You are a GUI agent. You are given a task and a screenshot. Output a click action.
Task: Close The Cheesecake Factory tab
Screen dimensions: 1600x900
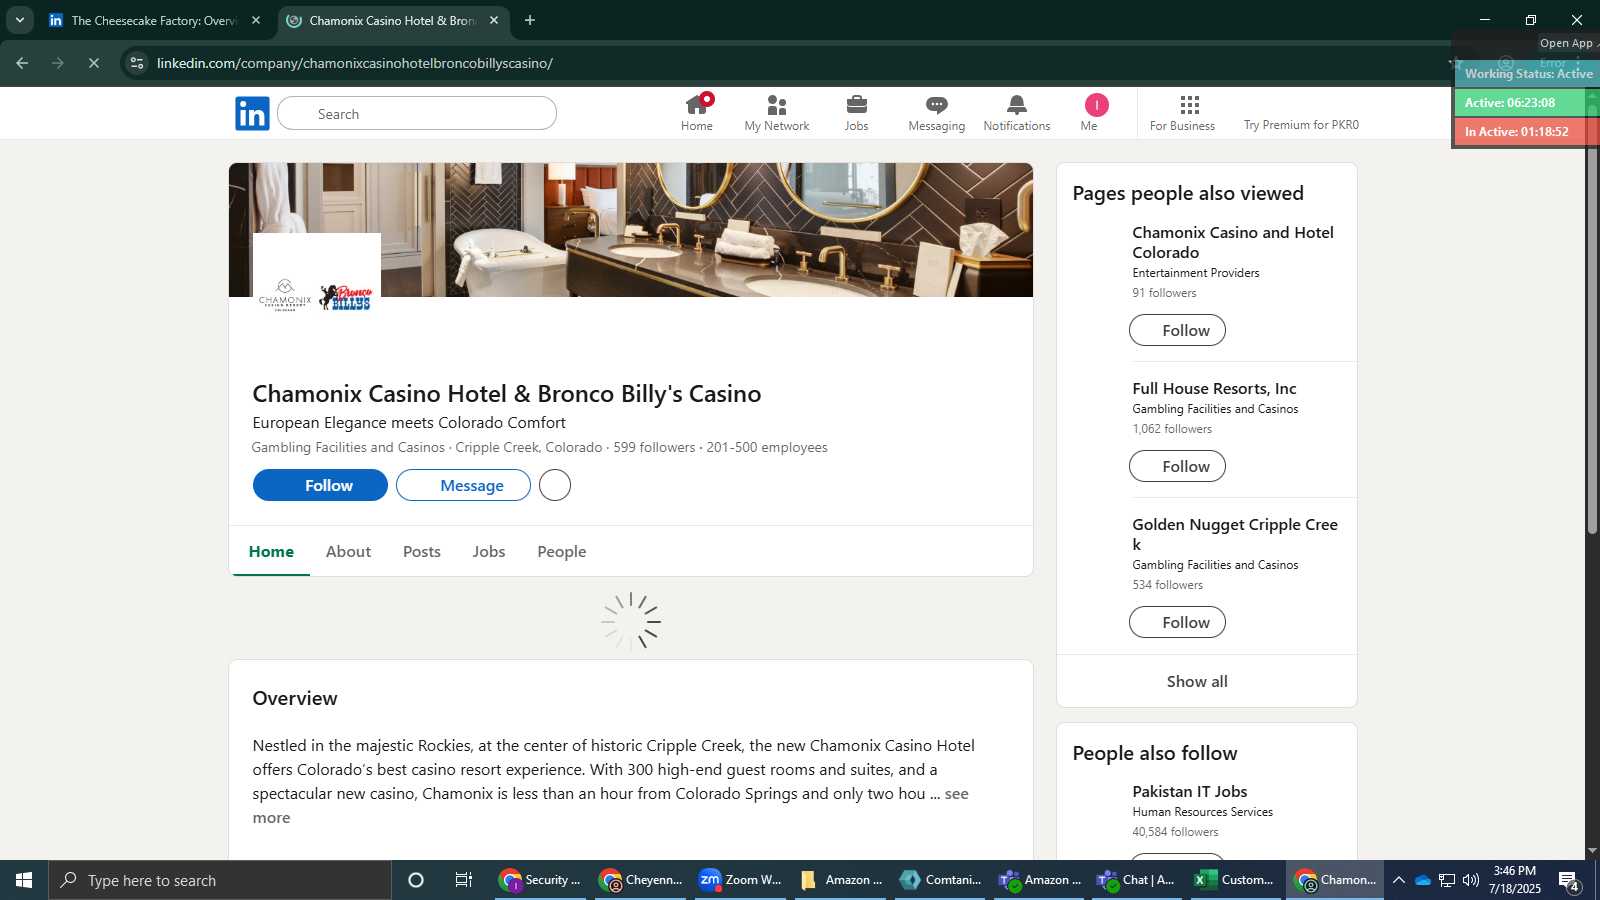[256, 20]
